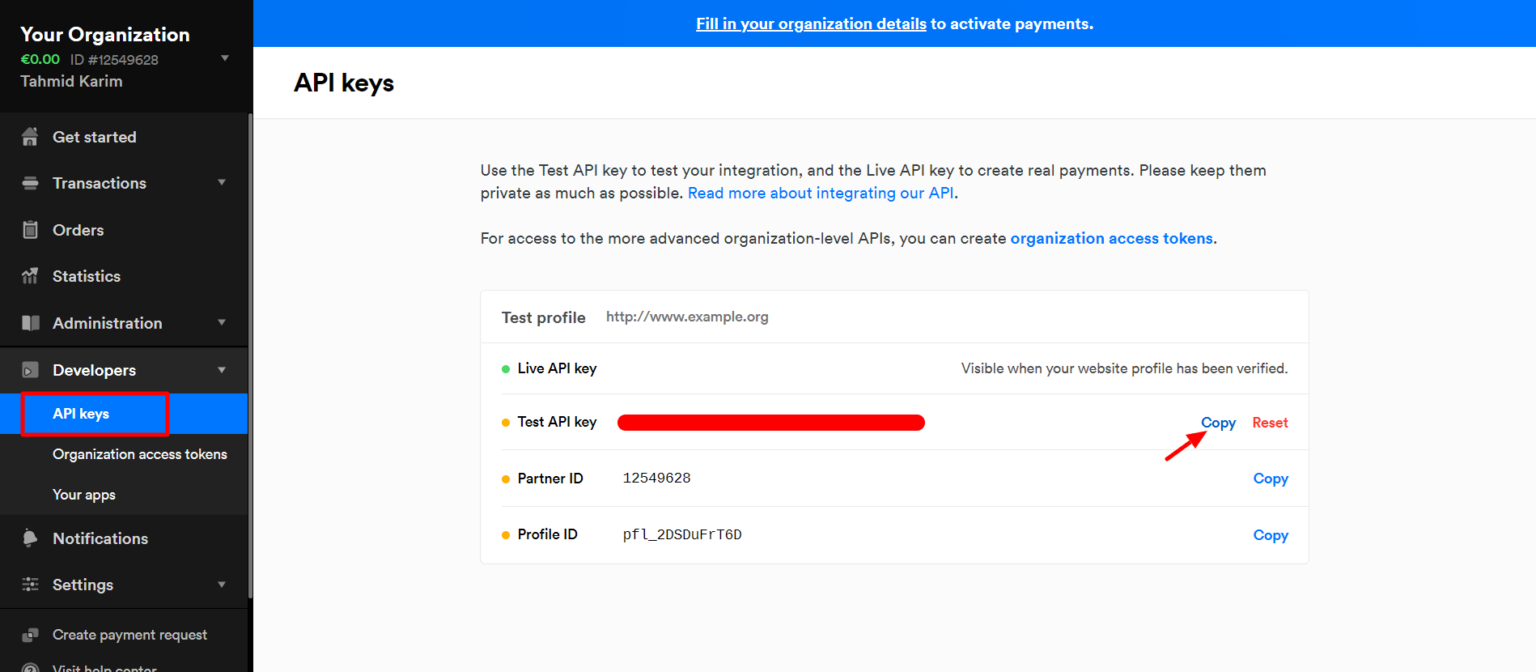The height and width of the screenshot is (672, 1536).
Task: Expand the Transactions menu chevron
Action: click(223, 183)
